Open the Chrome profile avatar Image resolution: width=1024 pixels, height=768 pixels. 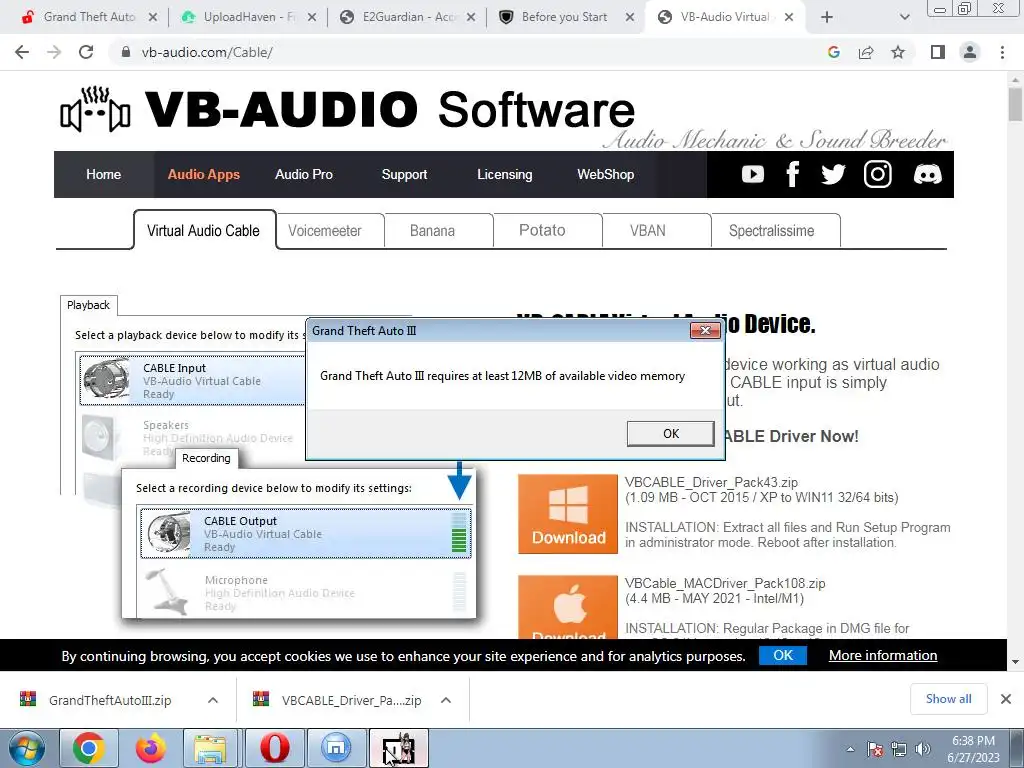pyautogui.click(x=970, y=52)
